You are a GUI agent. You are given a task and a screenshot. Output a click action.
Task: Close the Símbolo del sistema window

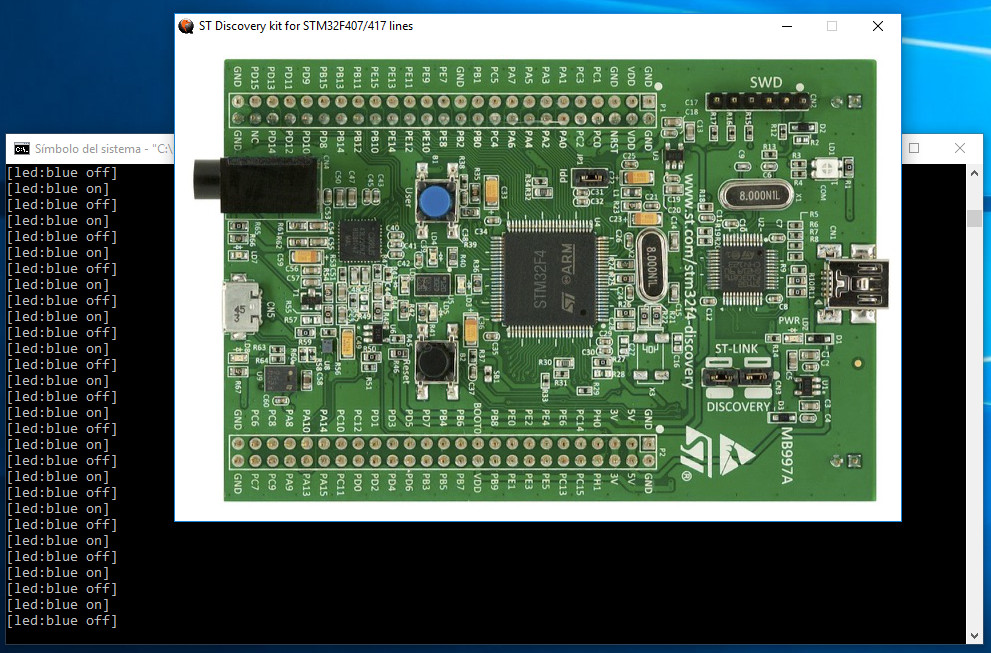click(x=960, y=148)
